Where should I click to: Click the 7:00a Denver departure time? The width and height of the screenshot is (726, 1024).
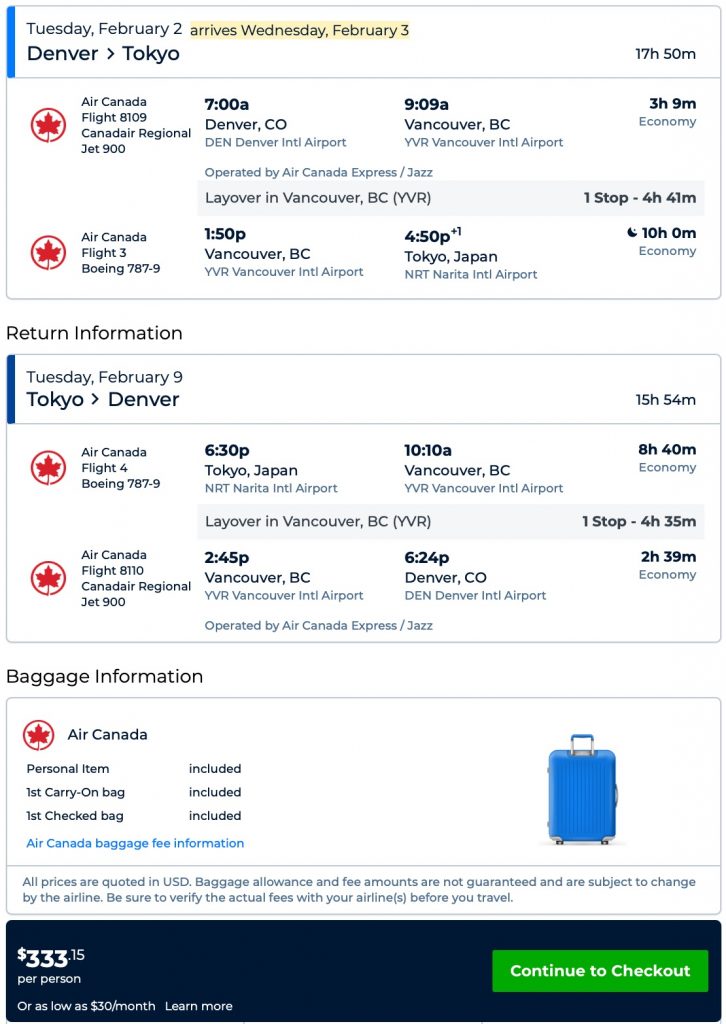pyautogui.click(x=227, y=104)
